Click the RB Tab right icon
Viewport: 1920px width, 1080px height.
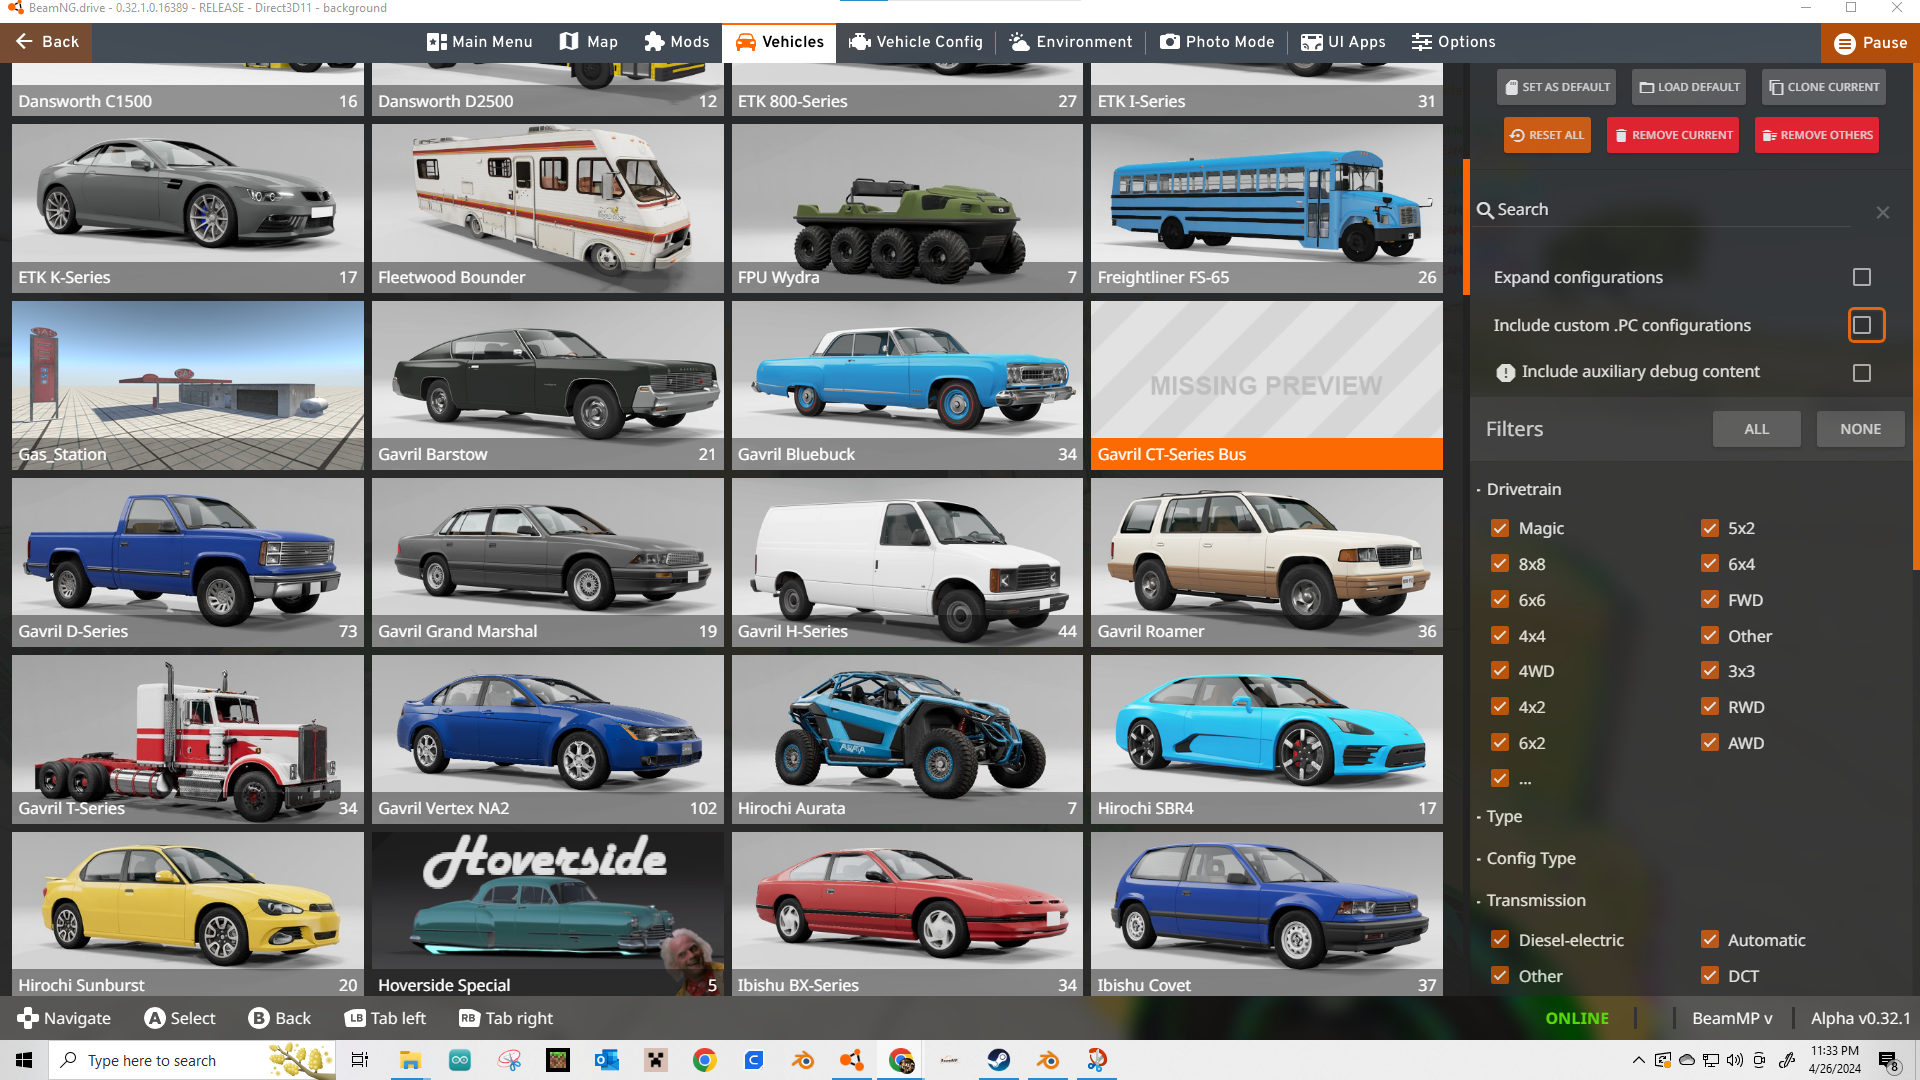[x=469, y=1018]
